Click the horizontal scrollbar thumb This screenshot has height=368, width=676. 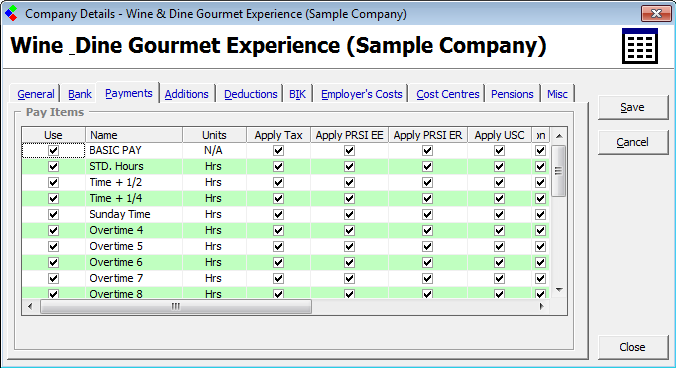(x=176, y=306)
